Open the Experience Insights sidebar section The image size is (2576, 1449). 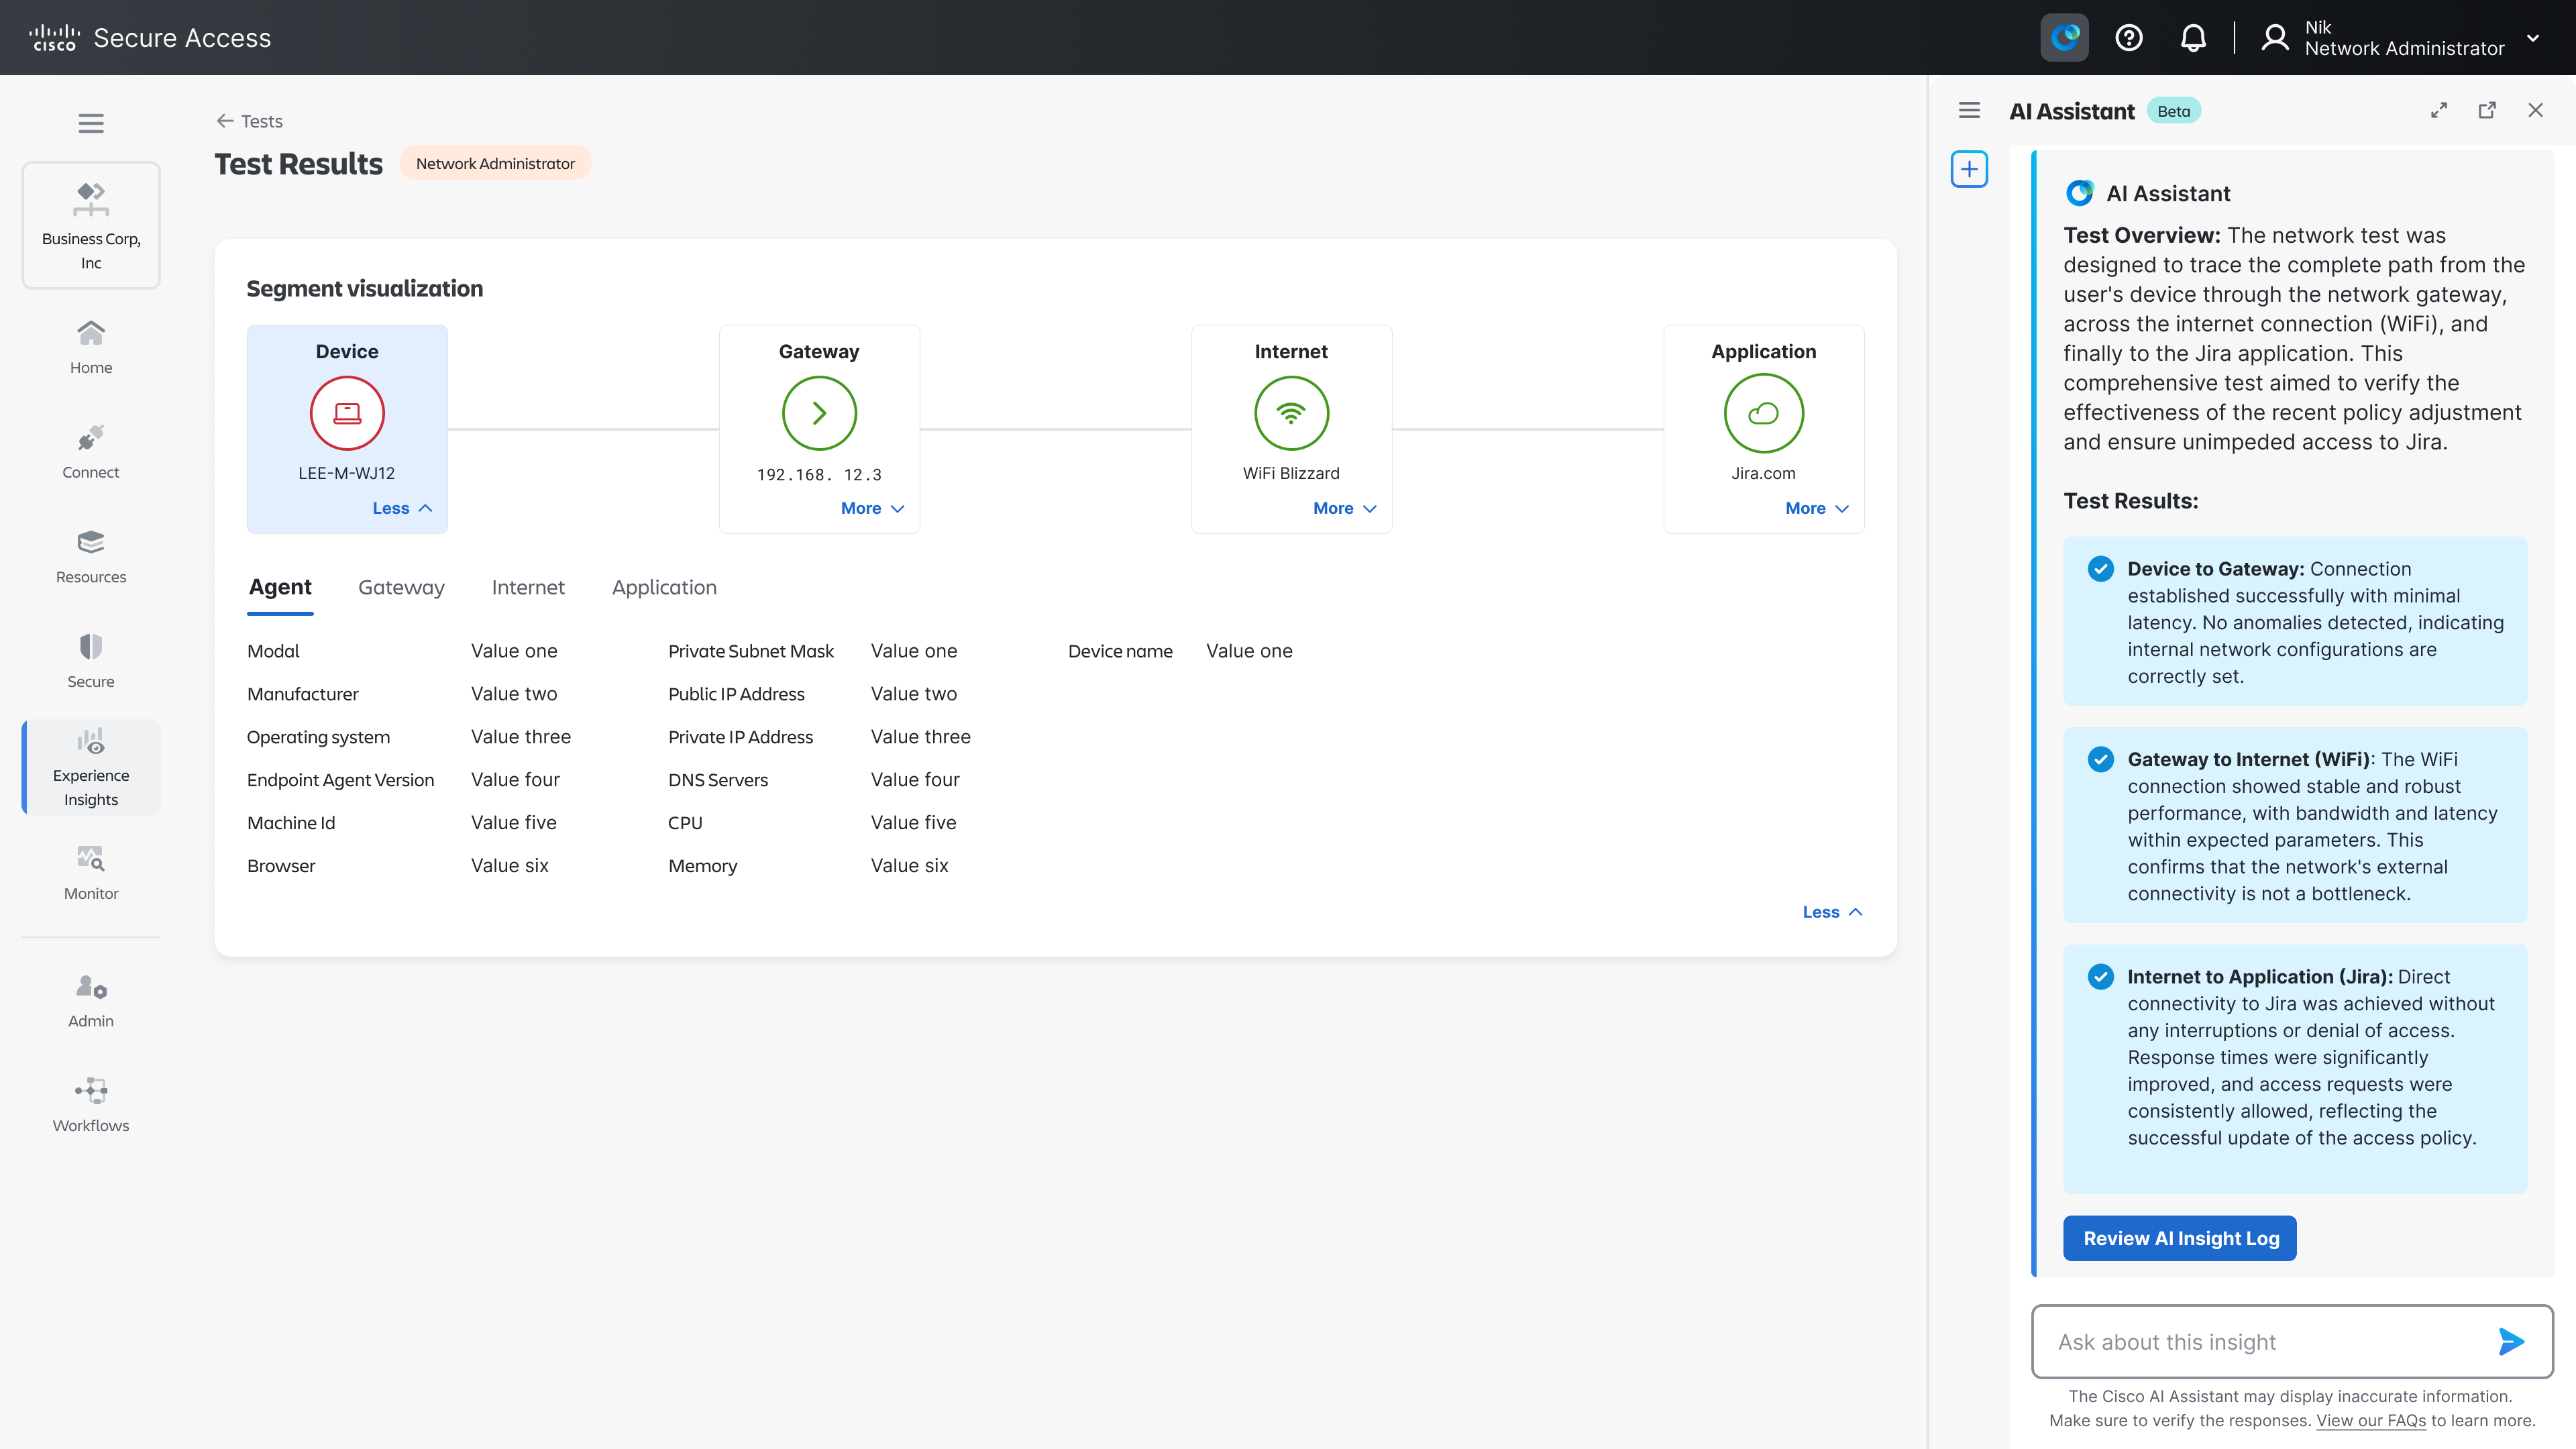pyautogui.click(x=91, y=767)
